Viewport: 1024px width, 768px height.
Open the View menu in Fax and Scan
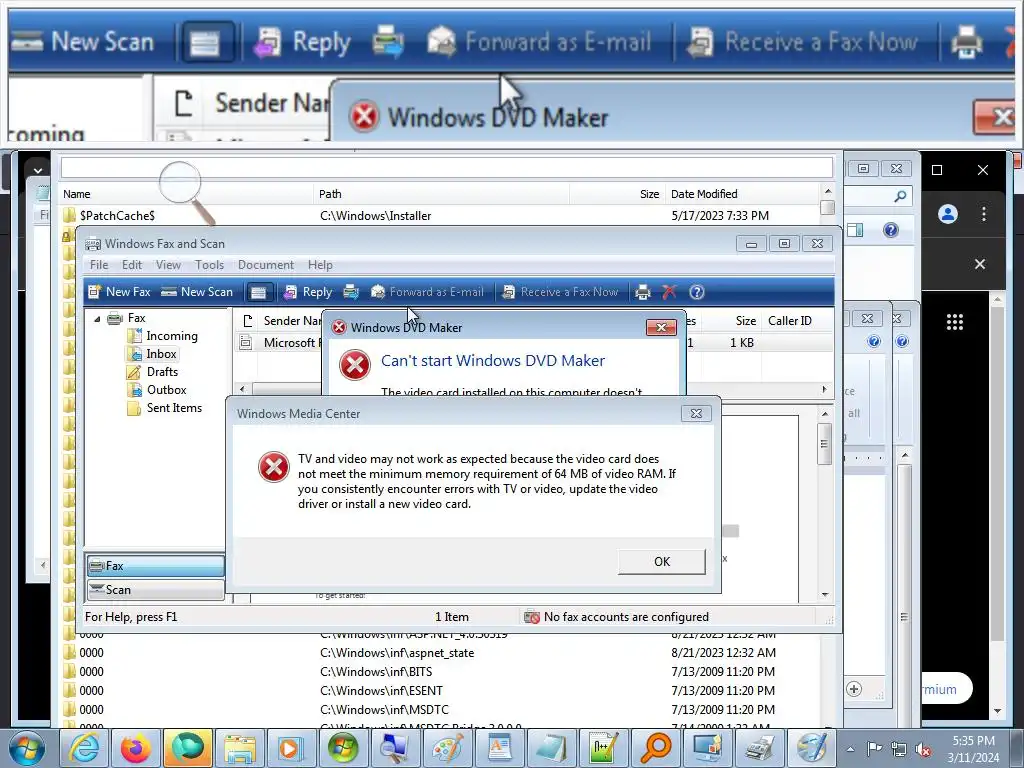click(x=168, y=264)
